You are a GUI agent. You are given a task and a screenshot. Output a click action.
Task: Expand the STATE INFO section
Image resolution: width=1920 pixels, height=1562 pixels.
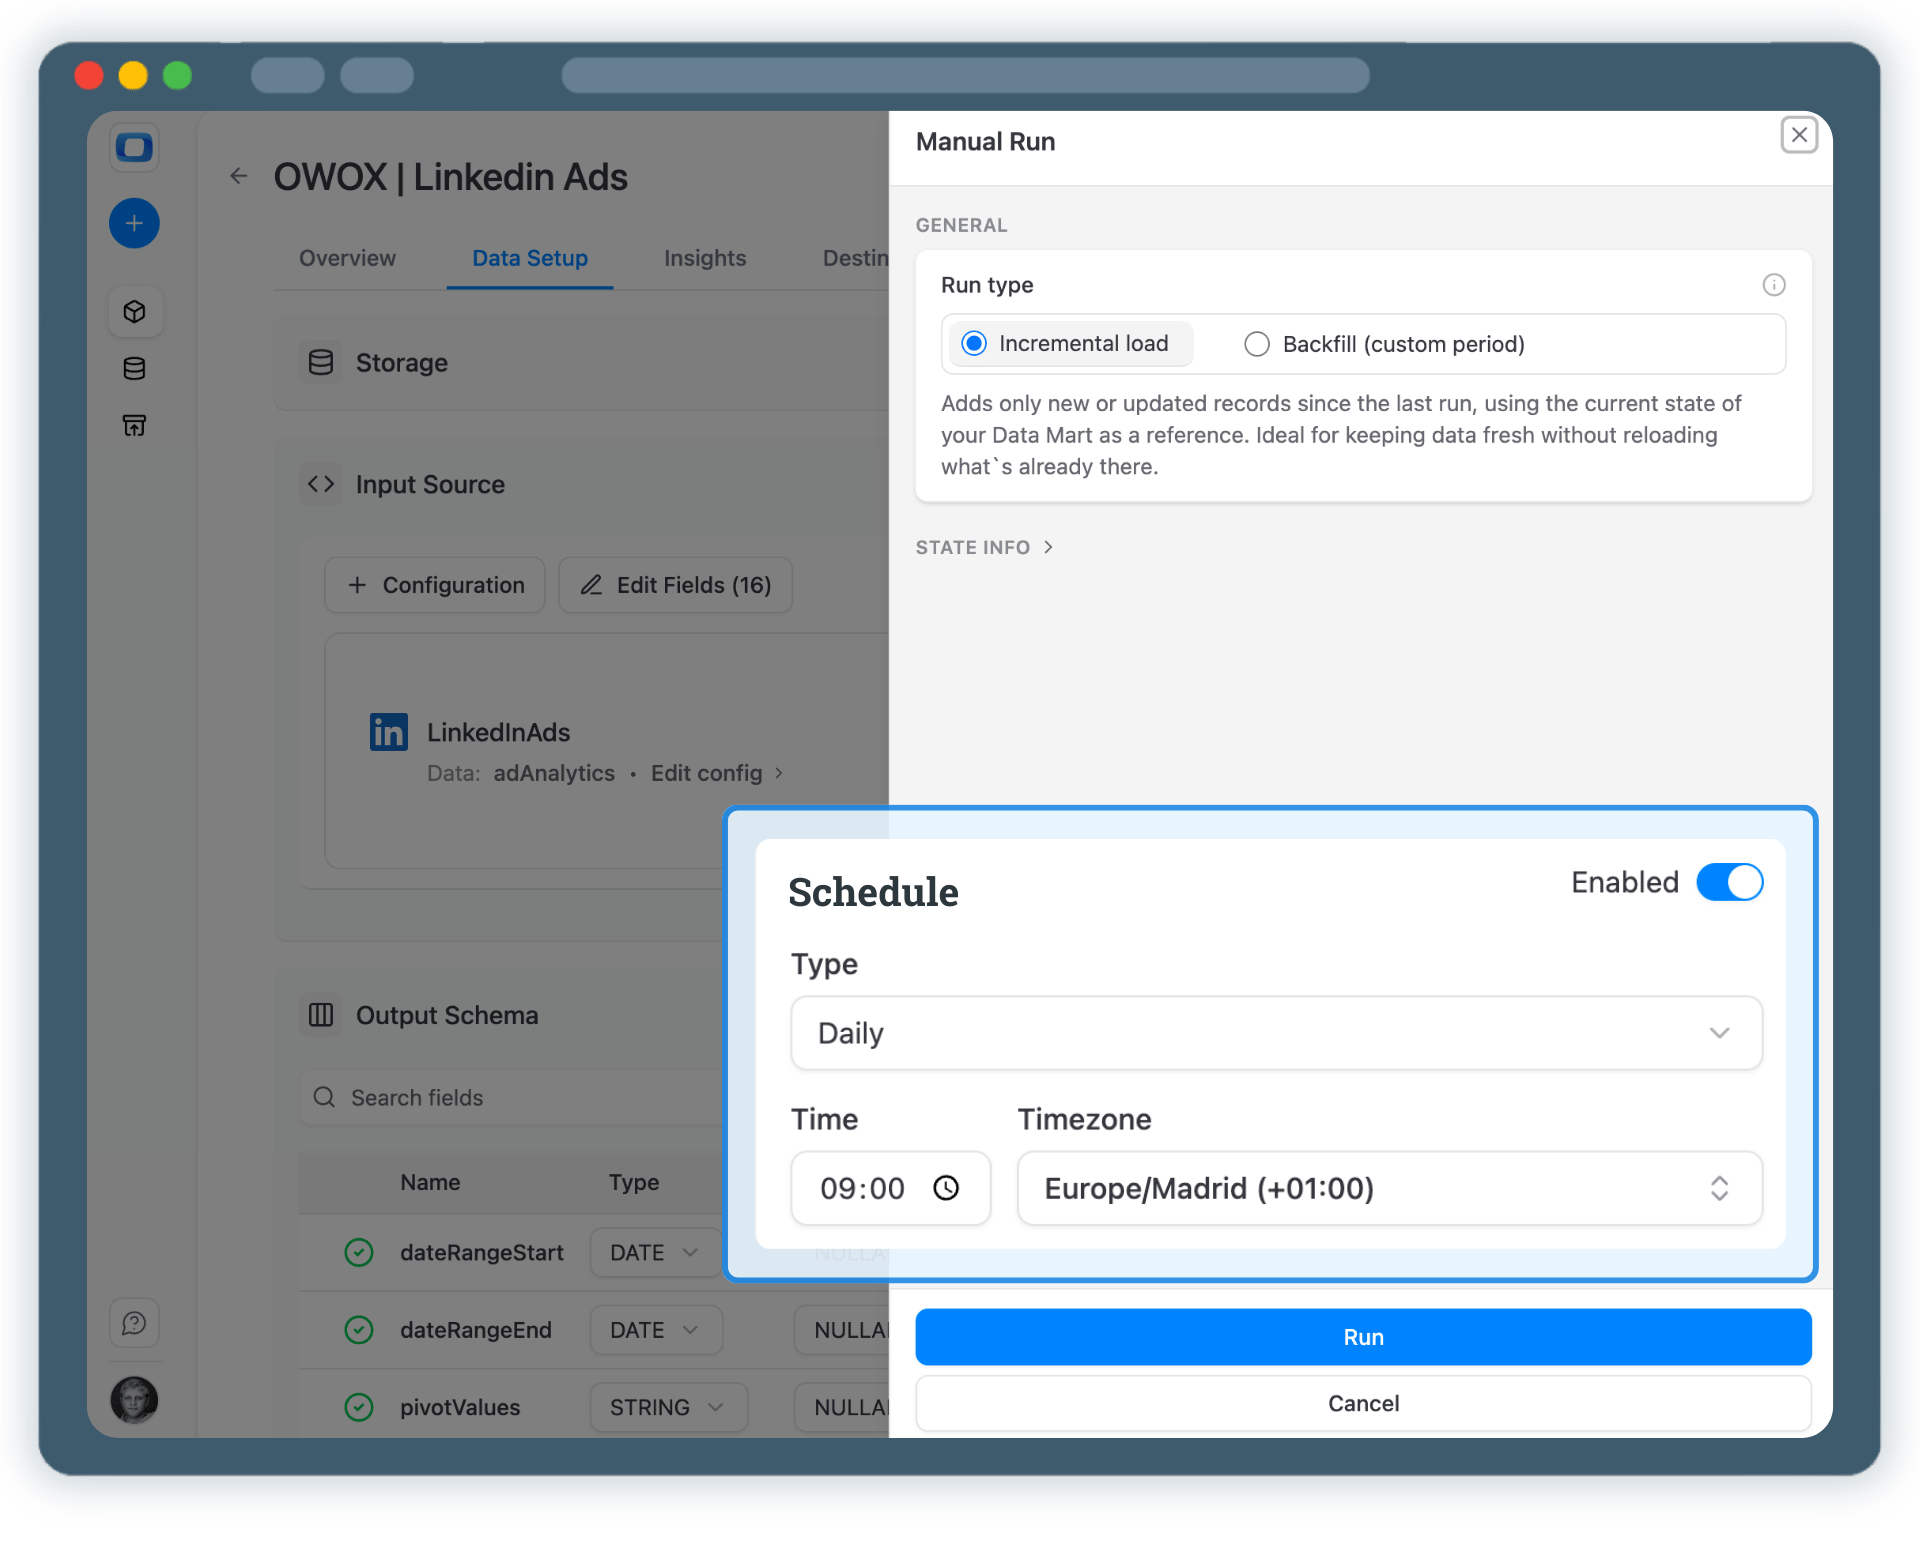tap(984, 547)
